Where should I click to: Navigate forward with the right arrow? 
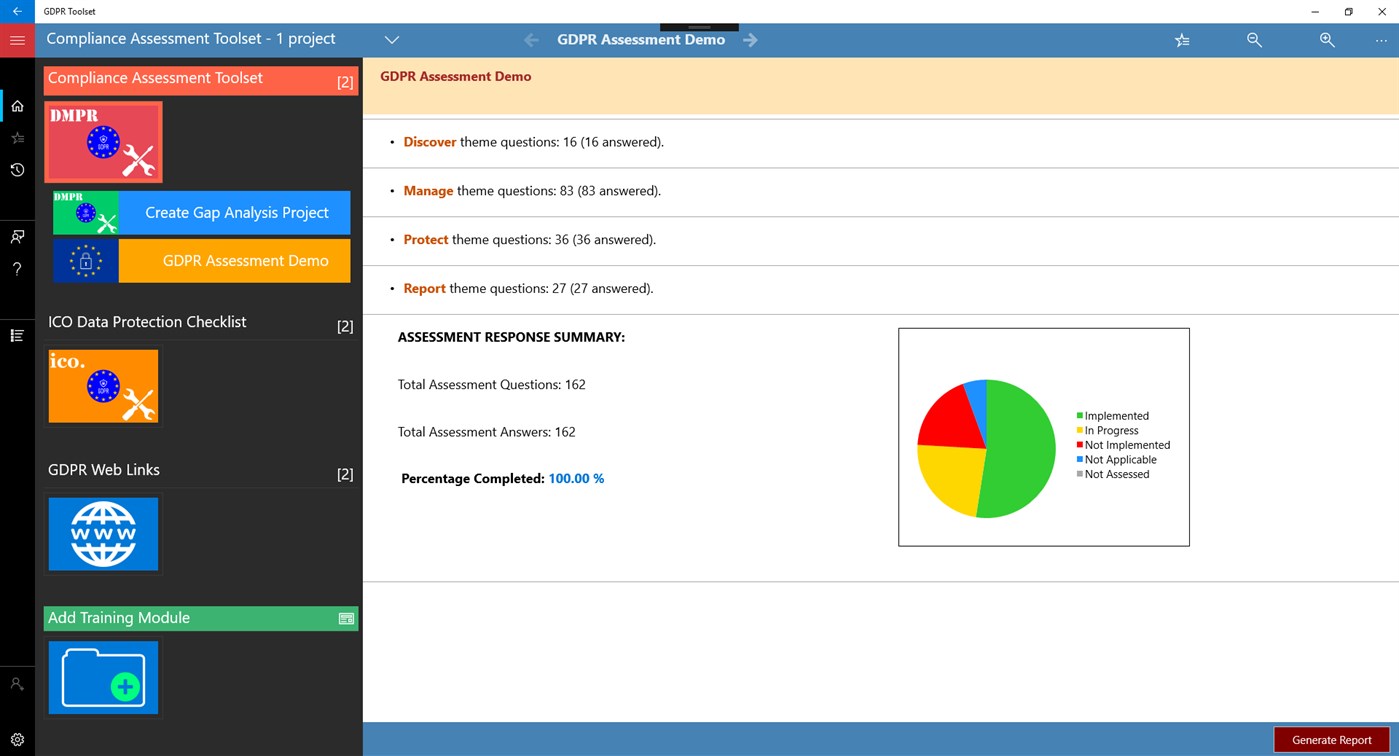point(750,40)
